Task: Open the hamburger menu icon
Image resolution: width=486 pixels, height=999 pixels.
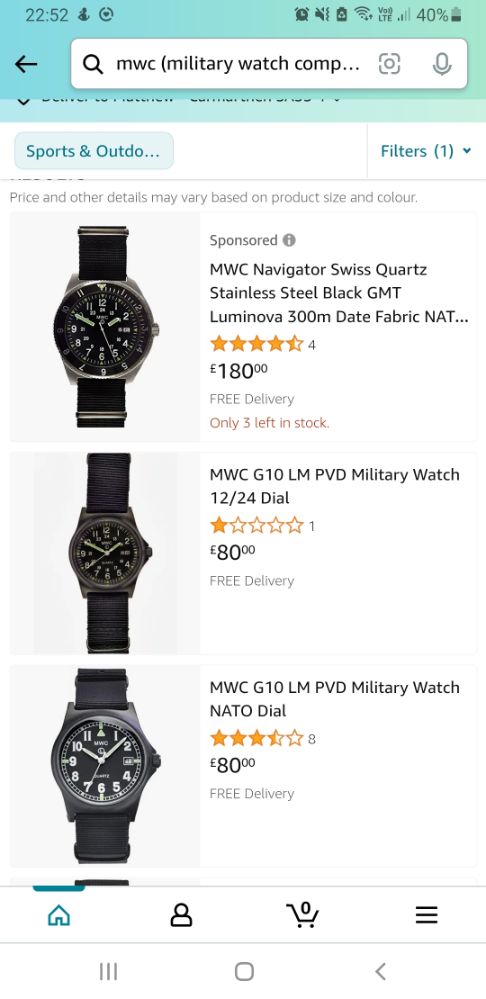Action: (x=426, y=916)
